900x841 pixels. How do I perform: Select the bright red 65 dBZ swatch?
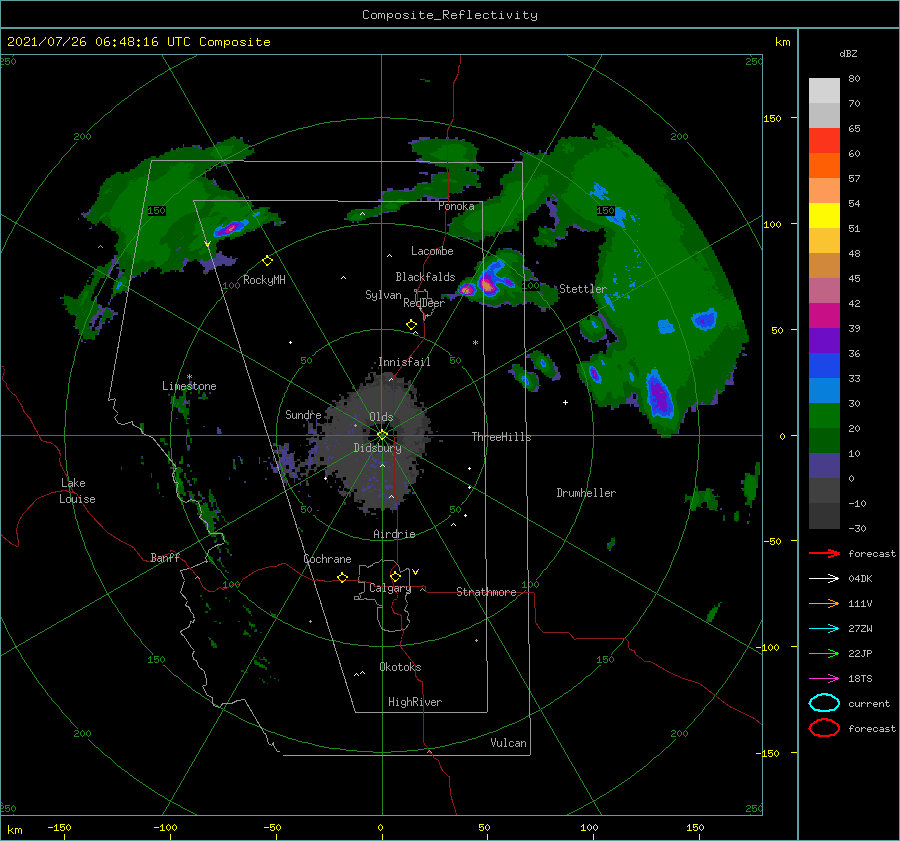pos(824,140)
